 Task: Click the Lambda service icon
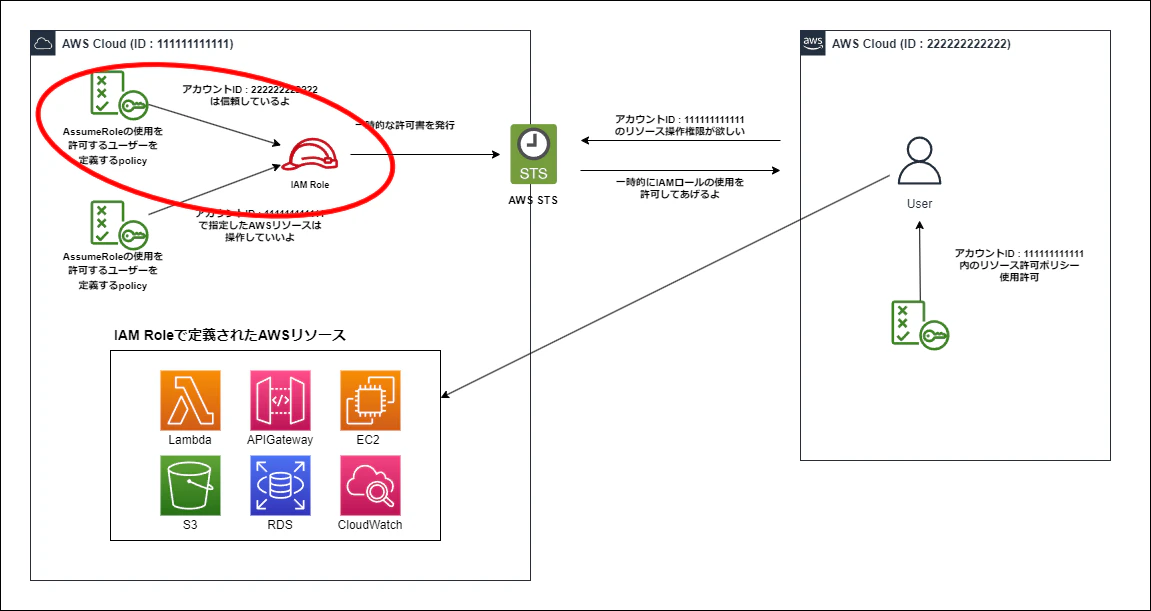[190, 400]
